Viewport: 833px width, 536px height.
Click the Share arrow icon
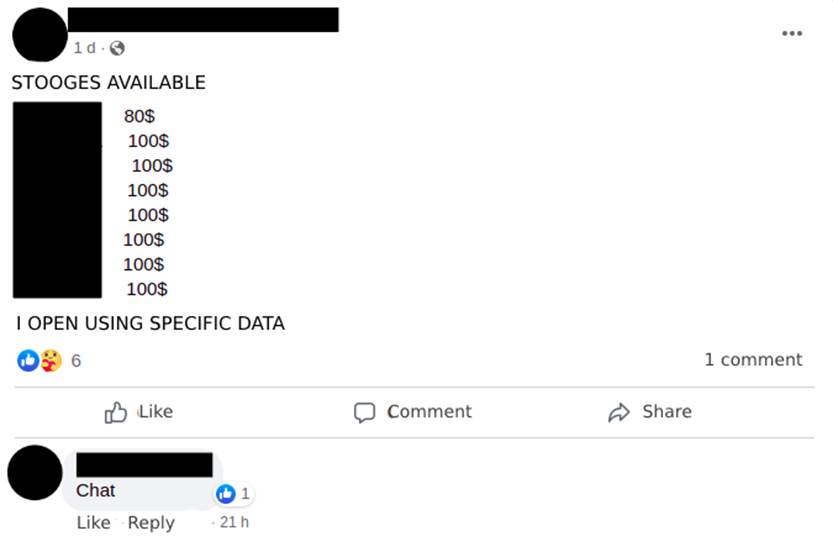[x=619, y=412]
